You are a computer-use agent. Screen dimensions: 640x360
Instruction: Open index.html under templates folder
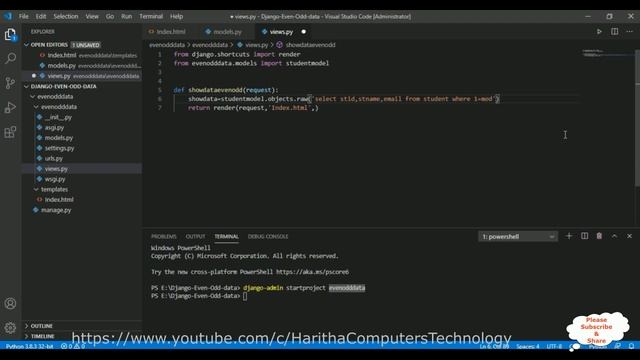pos(82,200)
